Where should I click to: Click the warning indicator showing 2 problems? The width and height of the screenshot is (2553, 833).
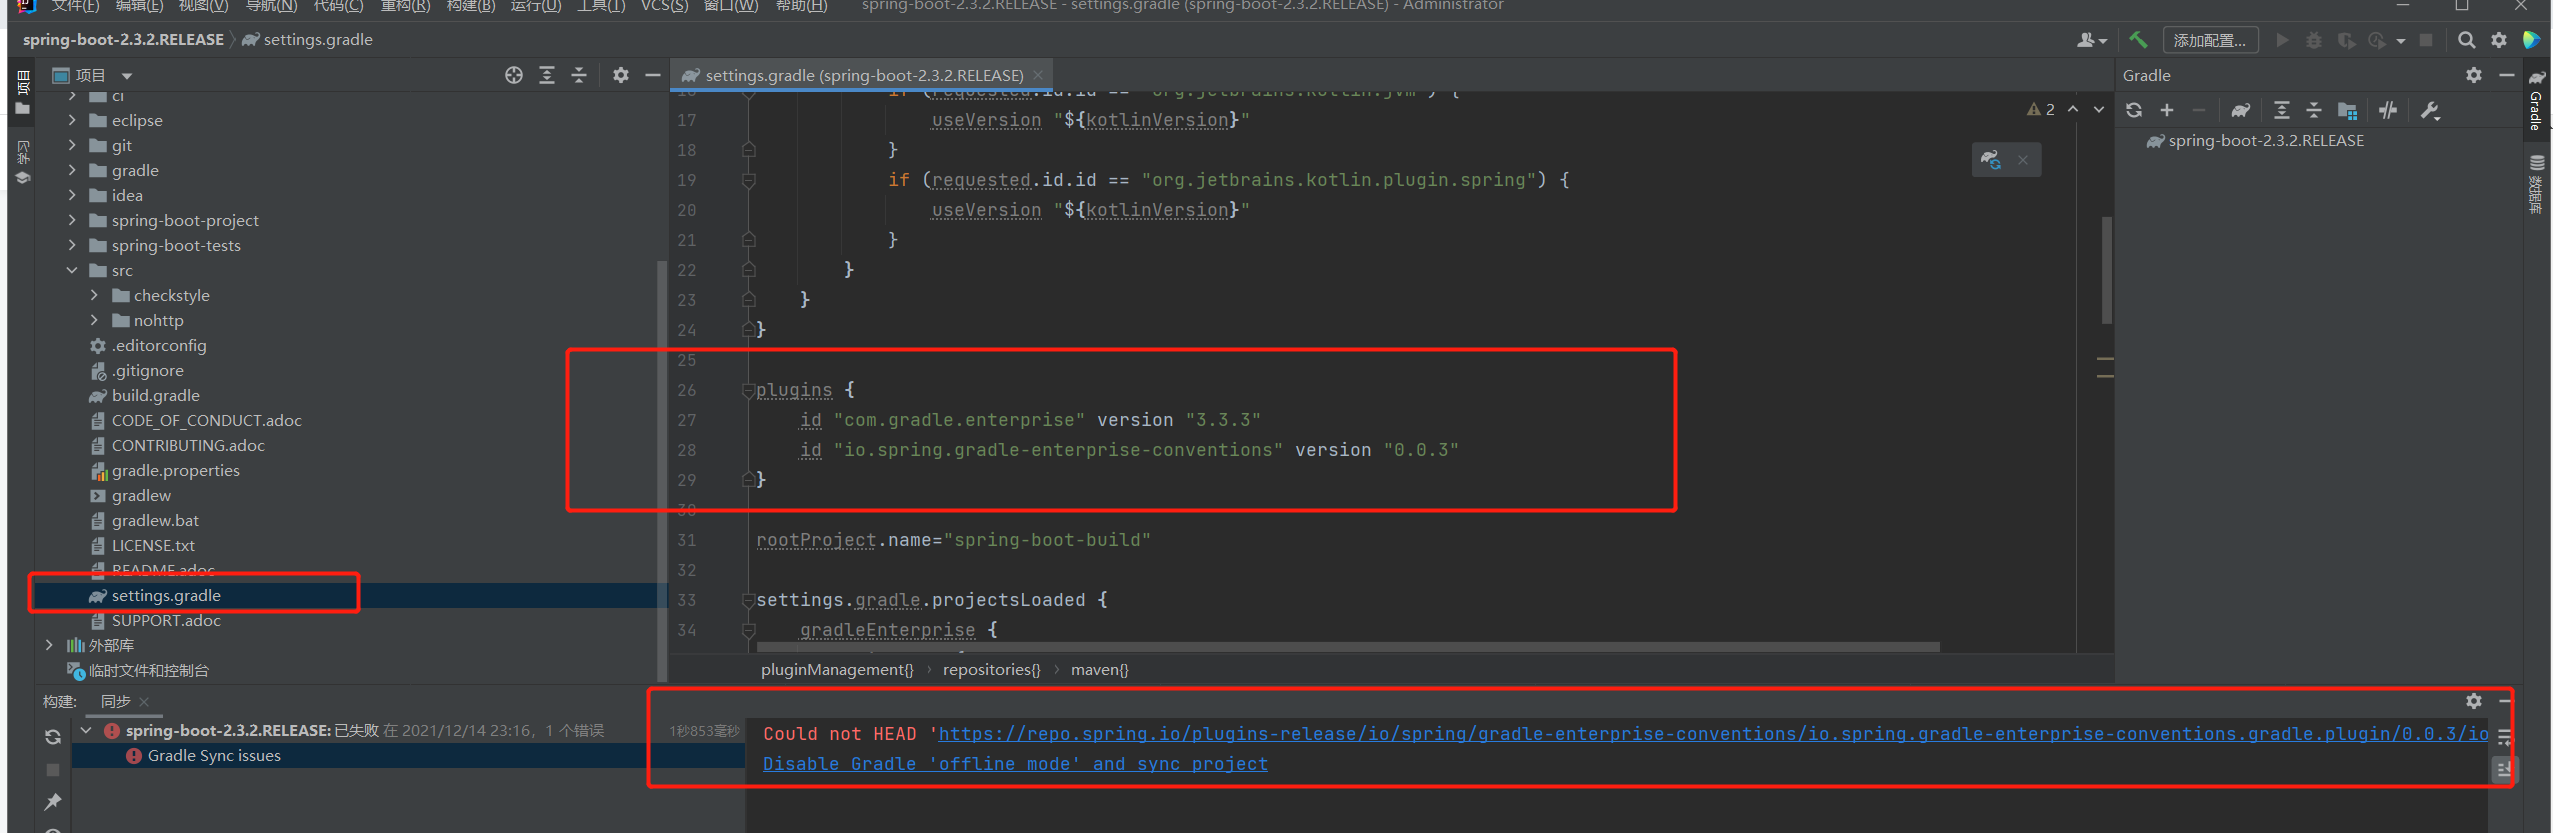(2041, 110)
